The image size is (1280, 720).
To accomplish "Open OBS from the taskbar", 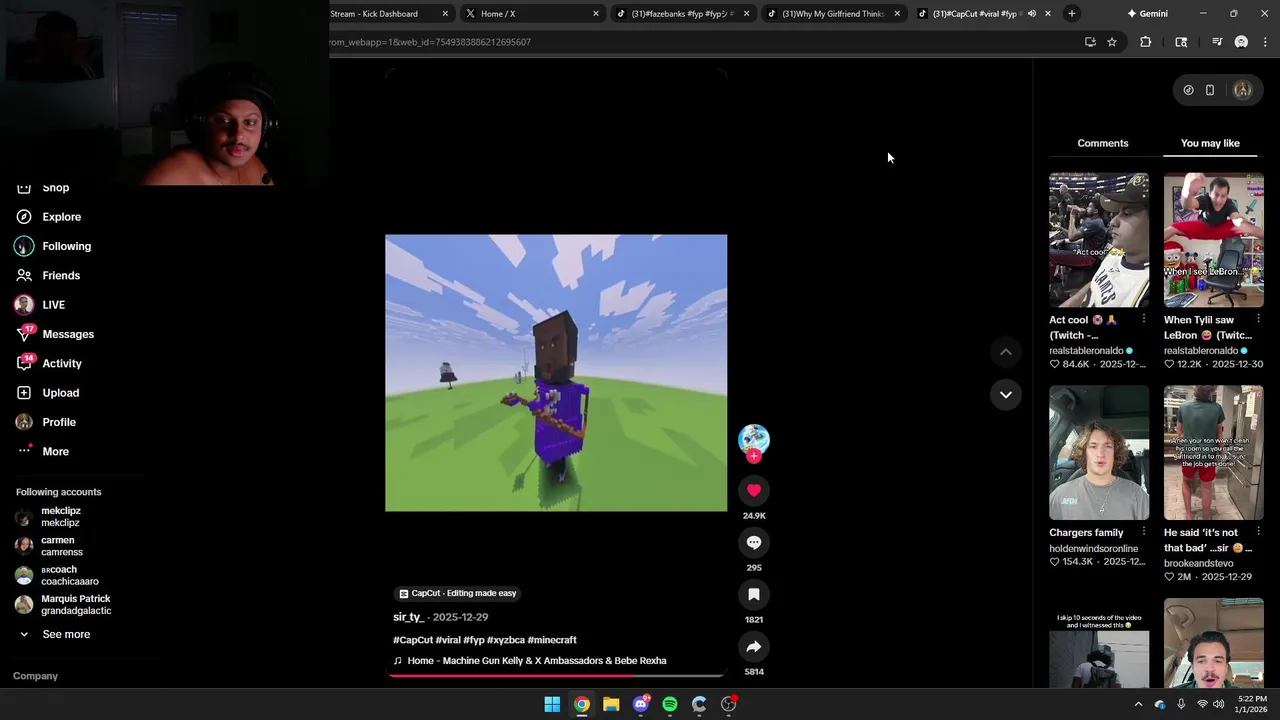I will [729, 704].
